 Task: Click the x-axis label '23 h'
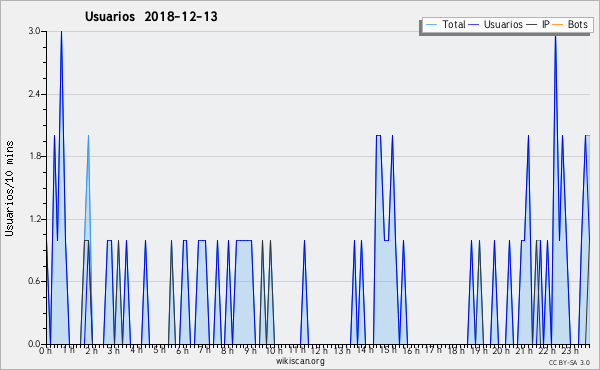click(570, 350)
